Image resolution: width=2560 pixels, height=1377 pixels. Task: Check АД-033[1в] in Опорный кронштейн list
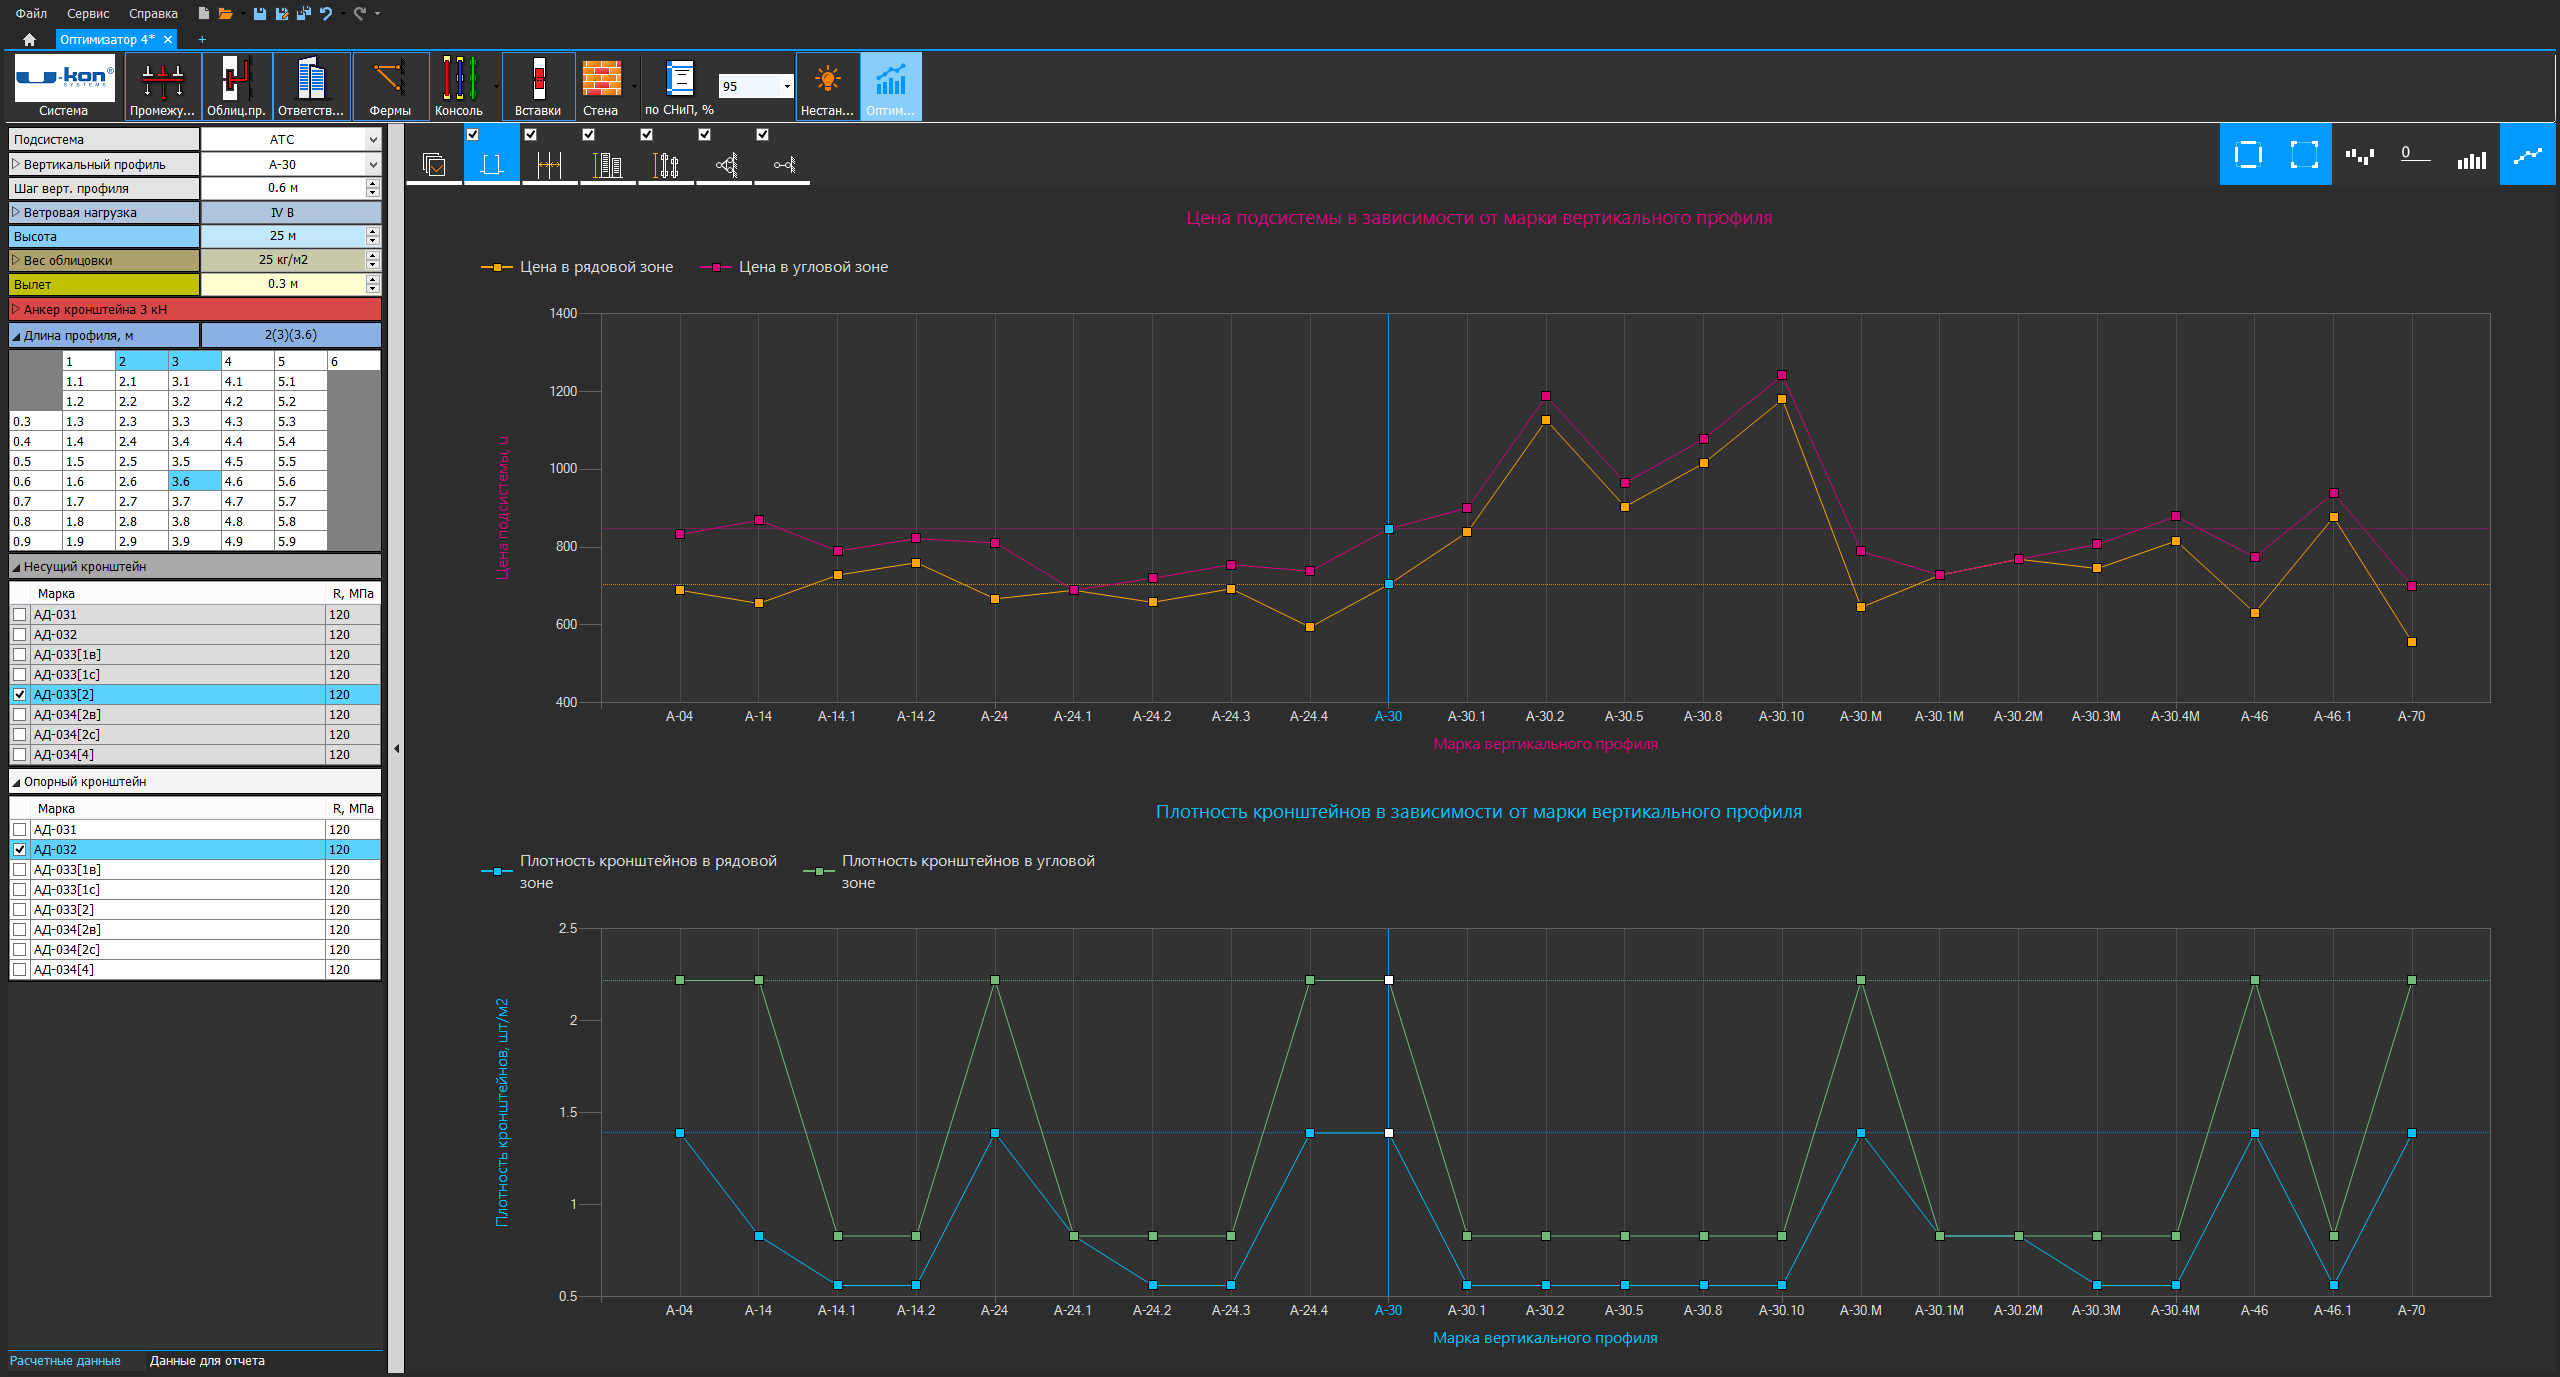pyautogui.click(x=20, y=869)
